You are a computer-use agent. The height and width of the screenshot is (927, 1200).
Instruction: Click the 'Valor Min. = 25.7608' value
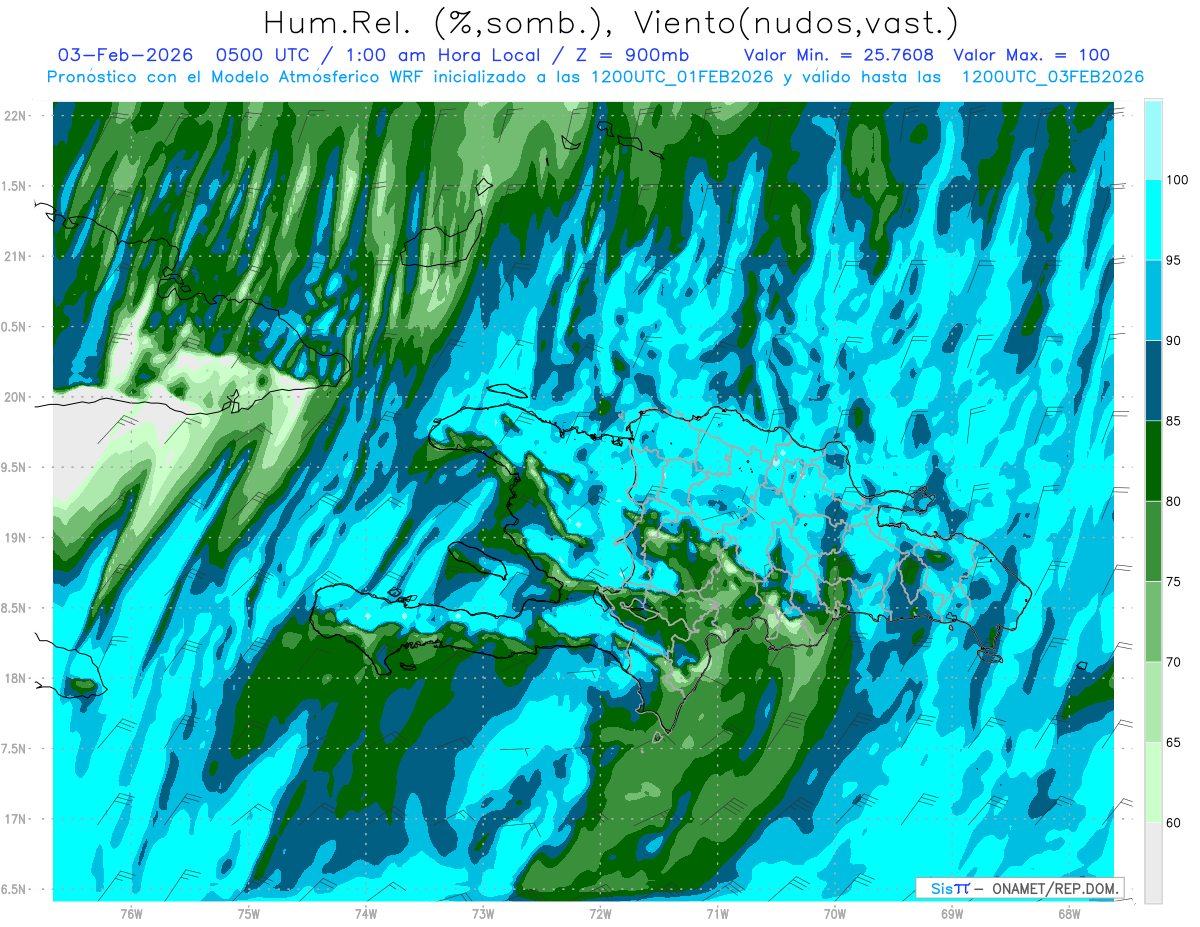(x=840, y=56)
